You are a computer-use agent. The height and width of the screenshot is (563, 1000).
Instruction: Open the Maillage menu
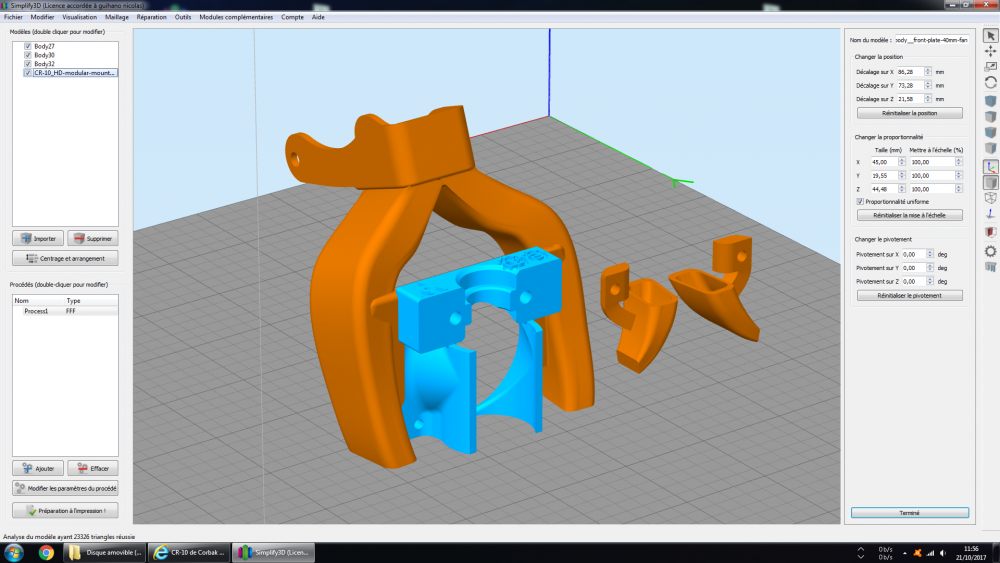(117, 17)
